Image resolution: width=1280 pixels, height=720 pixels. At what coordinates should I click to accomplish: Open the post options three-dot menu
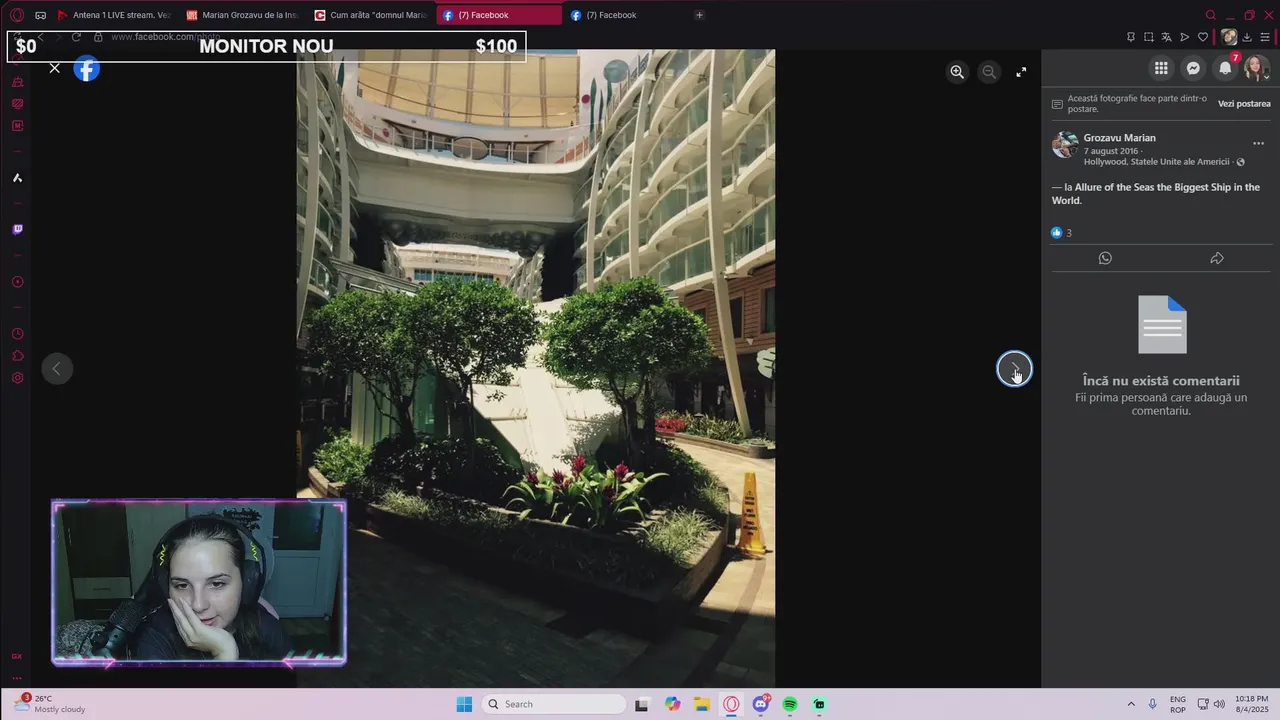pyautogui.click(x=1258, y=144)
